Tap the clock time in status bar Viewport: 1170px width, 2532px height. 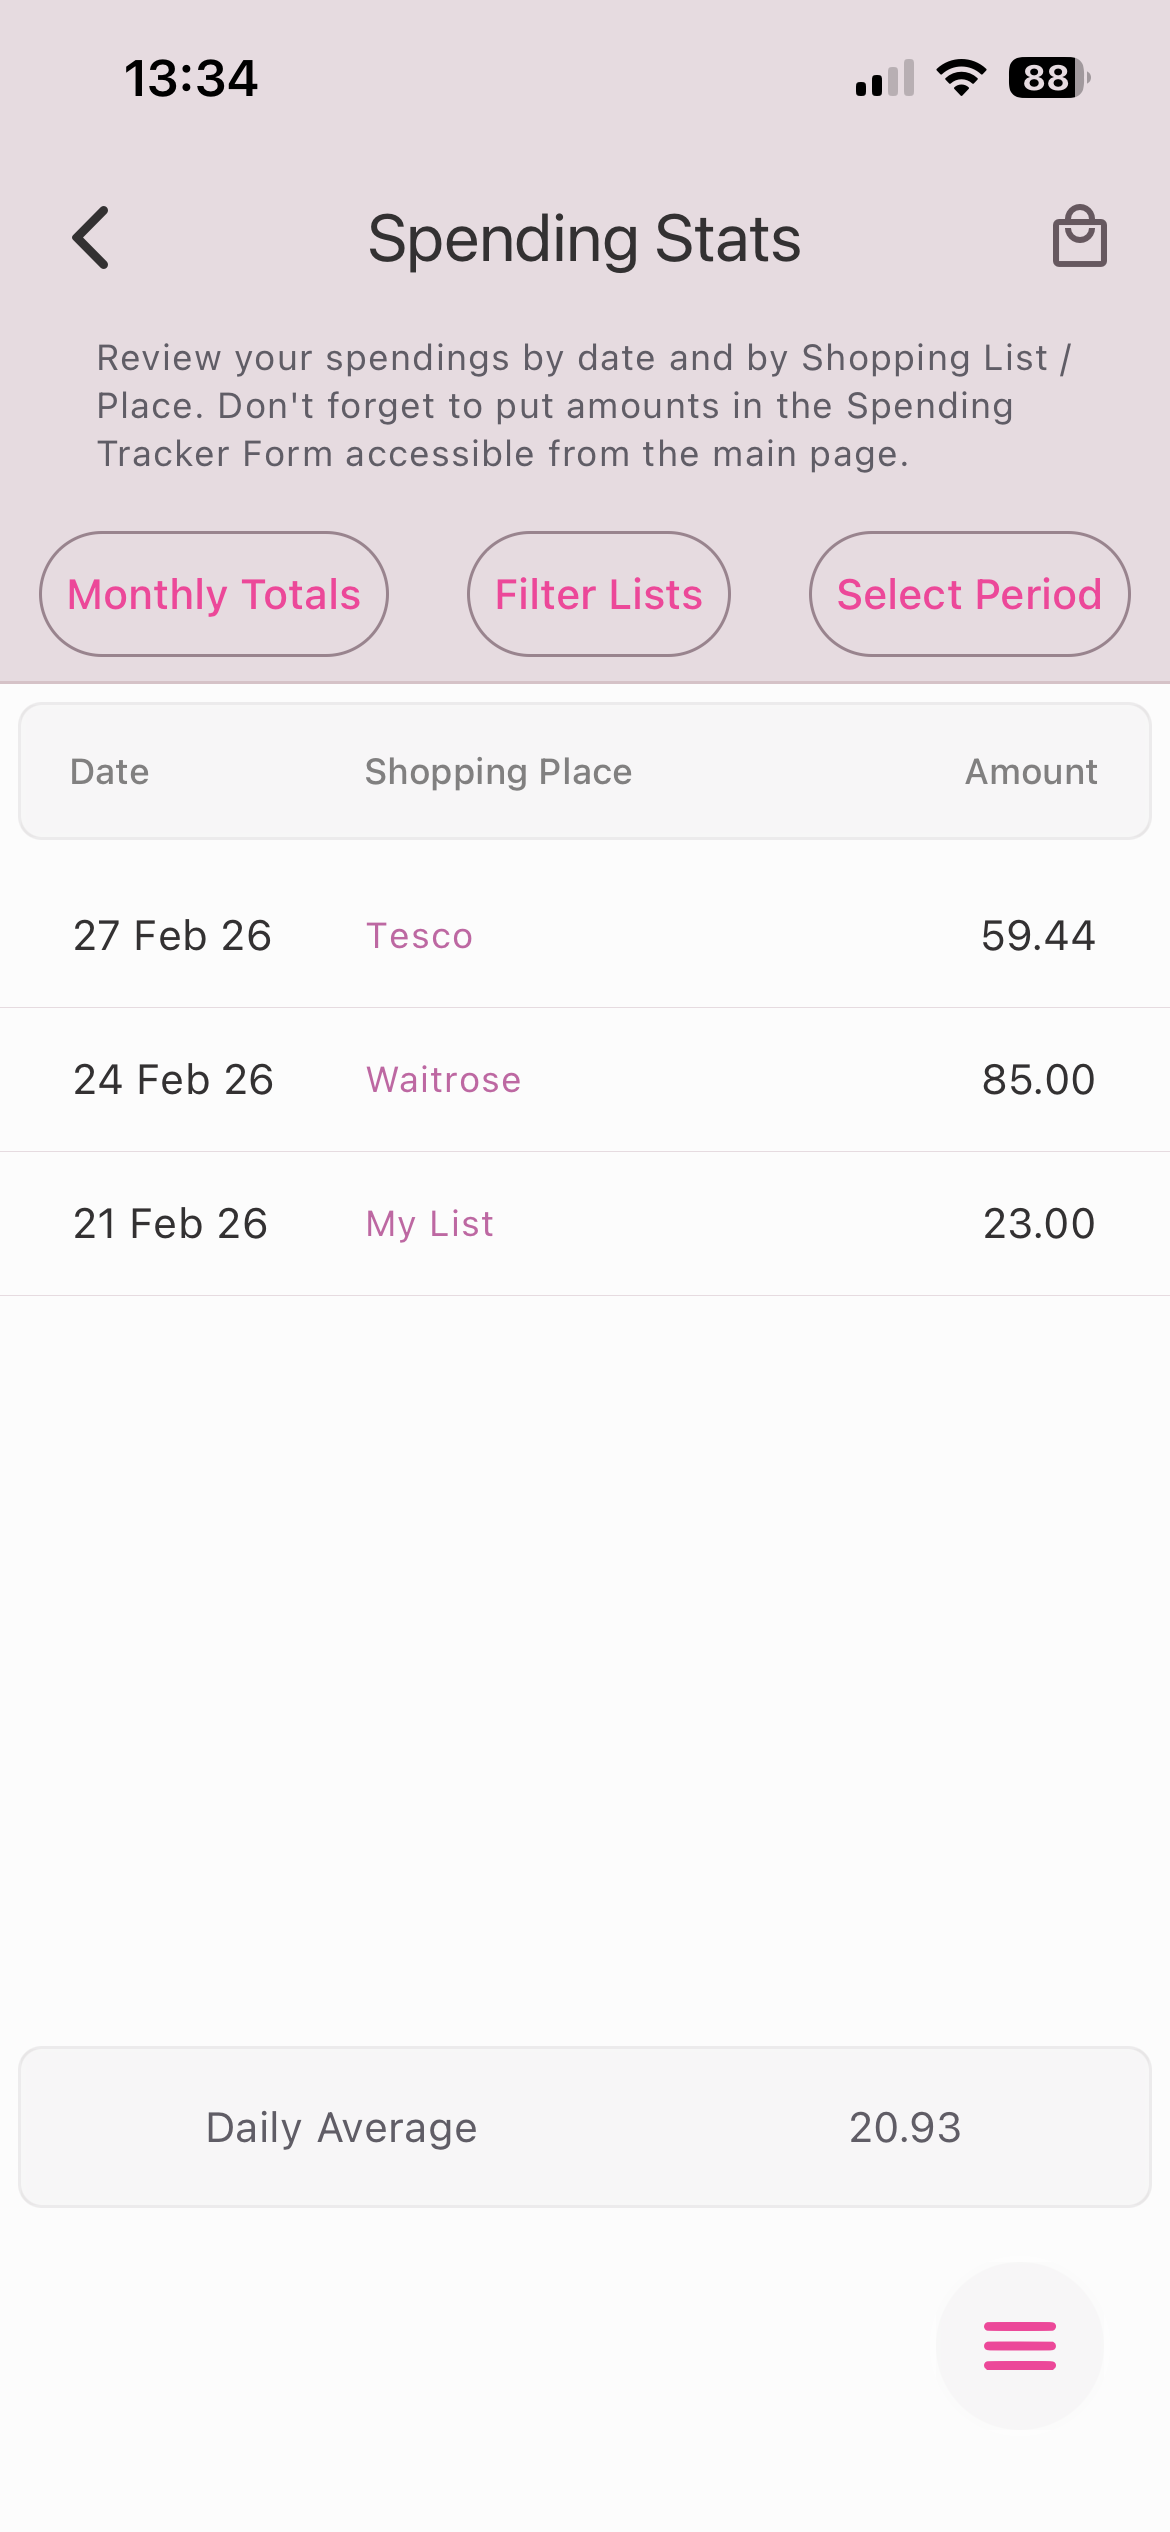191,78
